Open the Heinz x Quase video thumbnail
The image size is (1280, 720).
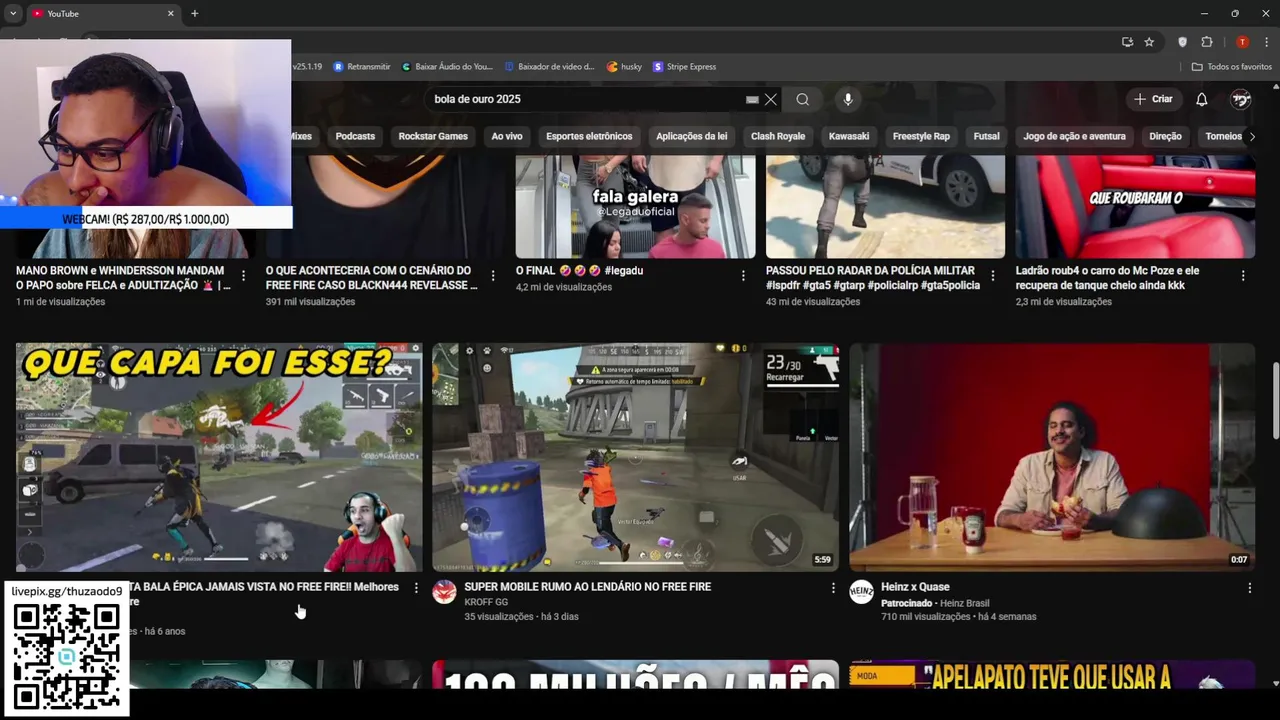click(x=1052, y=457)
